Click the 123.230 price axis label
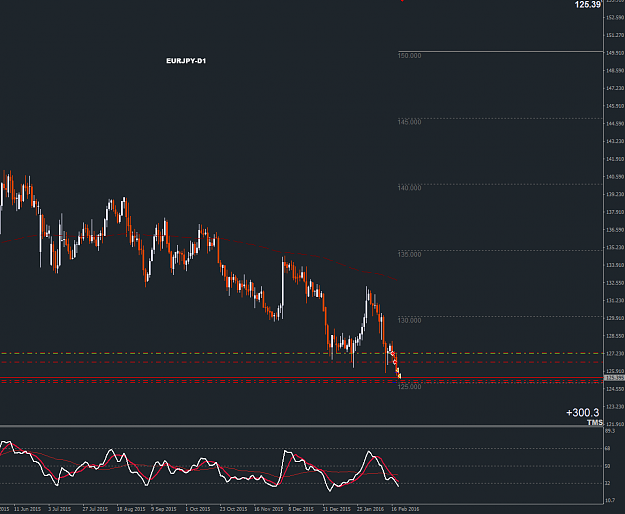 click(615, 406)
